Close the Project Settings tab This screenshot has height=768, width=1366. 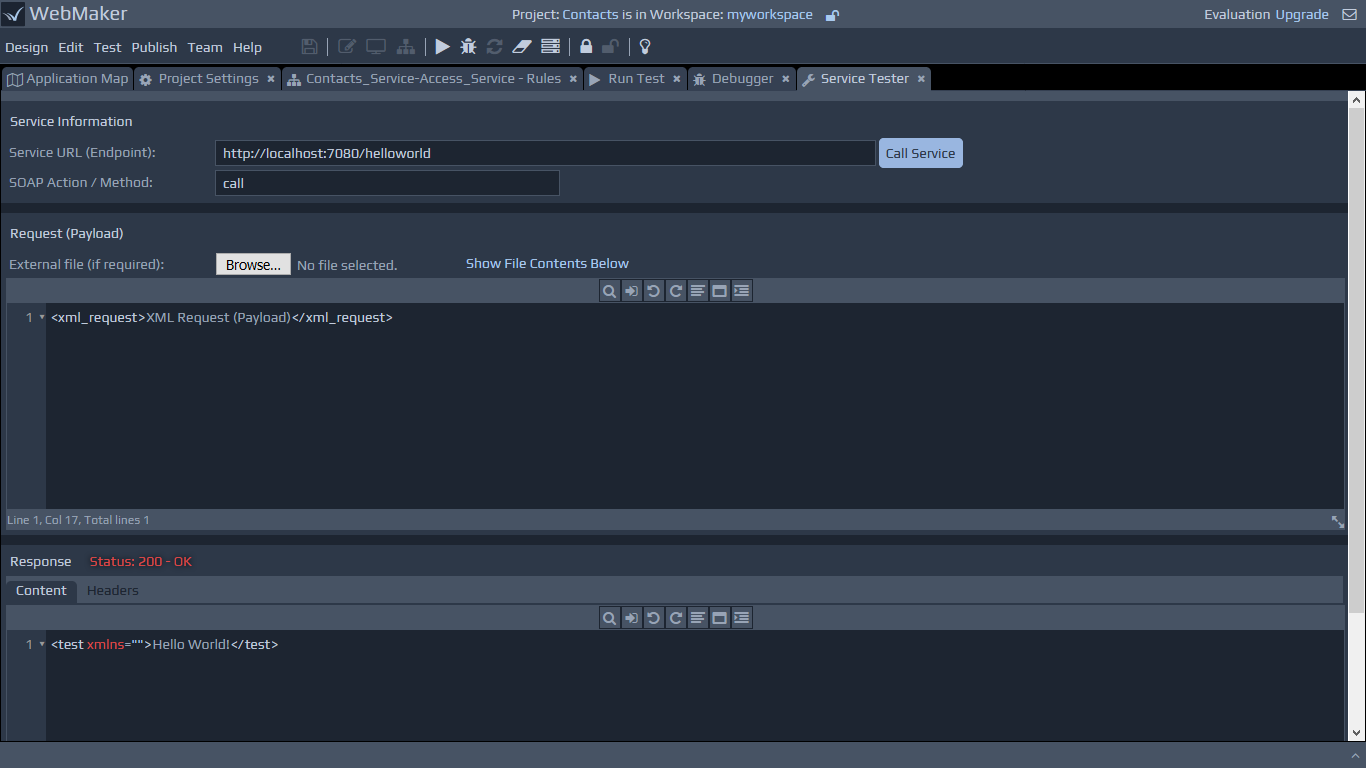tap(271, 79)
